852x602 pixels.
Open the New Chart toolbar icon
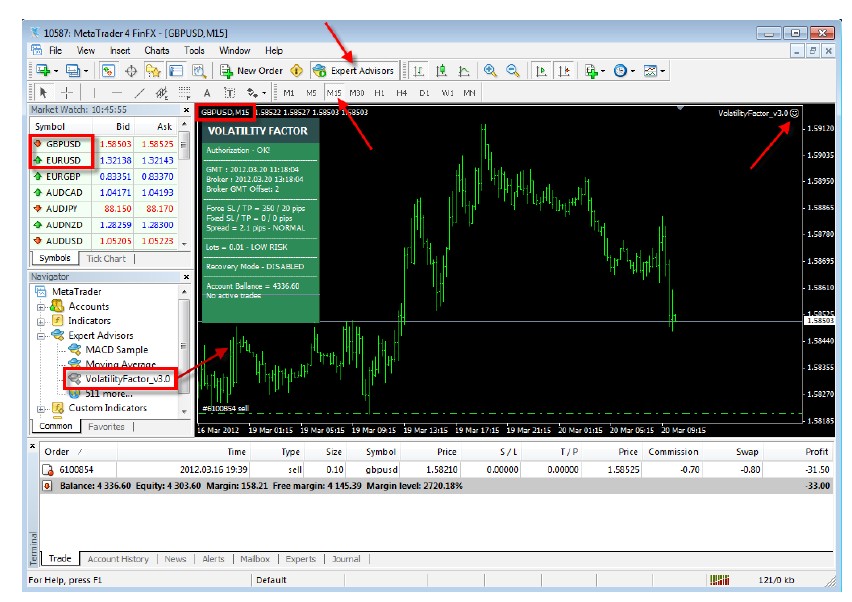pos(42,71)
